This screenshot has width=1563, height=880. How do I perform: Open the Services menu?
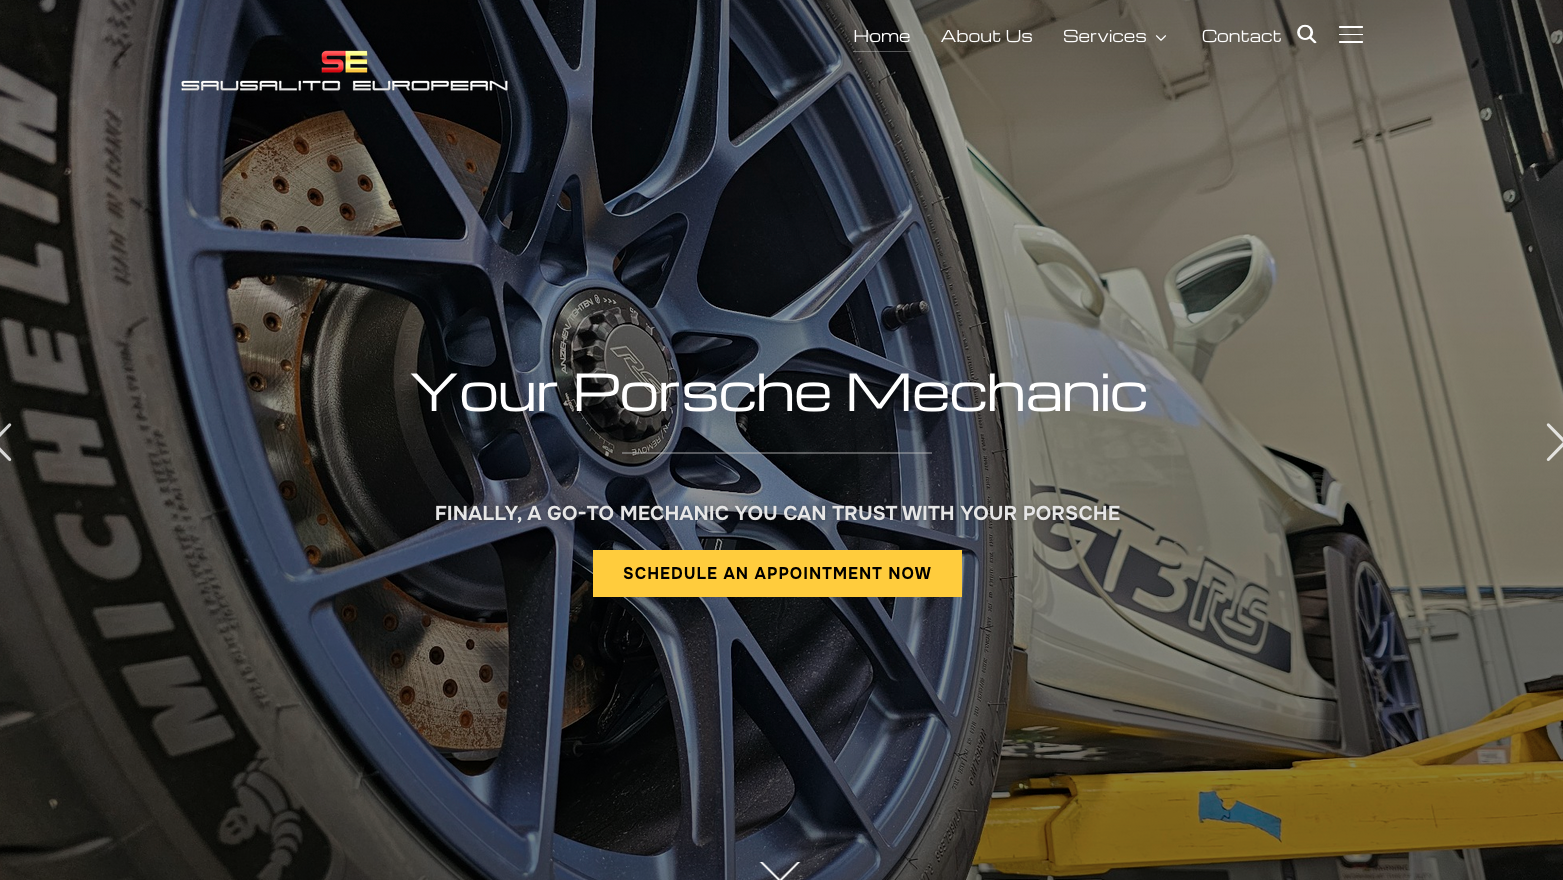click(1105, 36)
